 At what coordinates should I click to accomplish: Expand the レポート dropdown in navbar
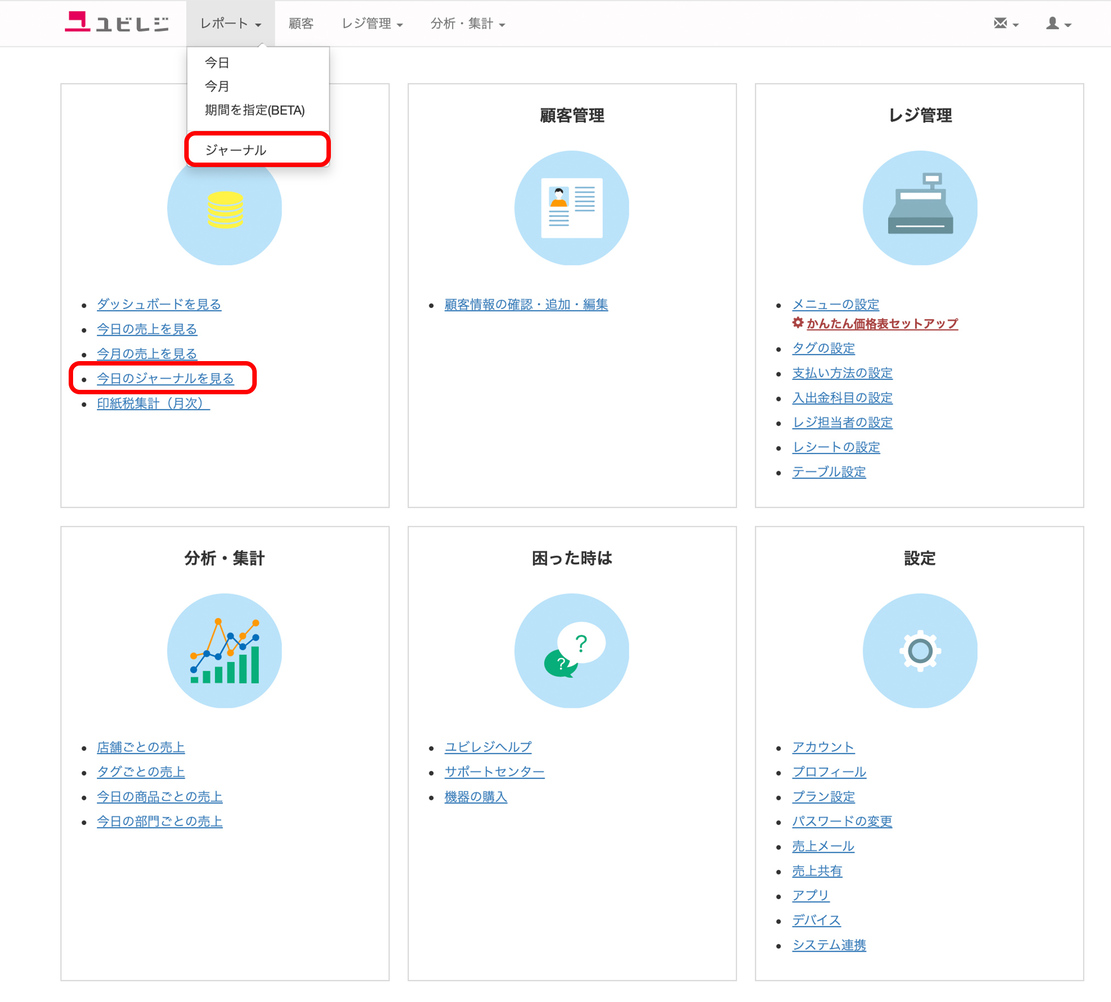point(230,23)
